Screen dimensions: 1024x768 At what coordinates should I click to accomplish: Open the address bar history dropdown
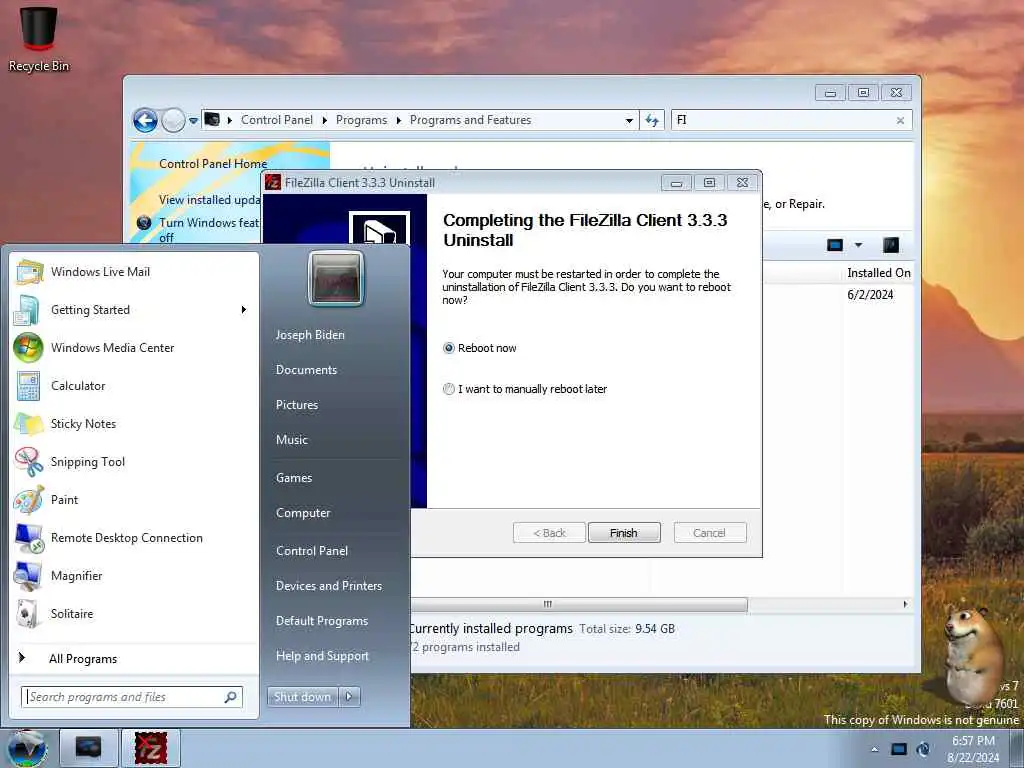[x=629, y=120]
